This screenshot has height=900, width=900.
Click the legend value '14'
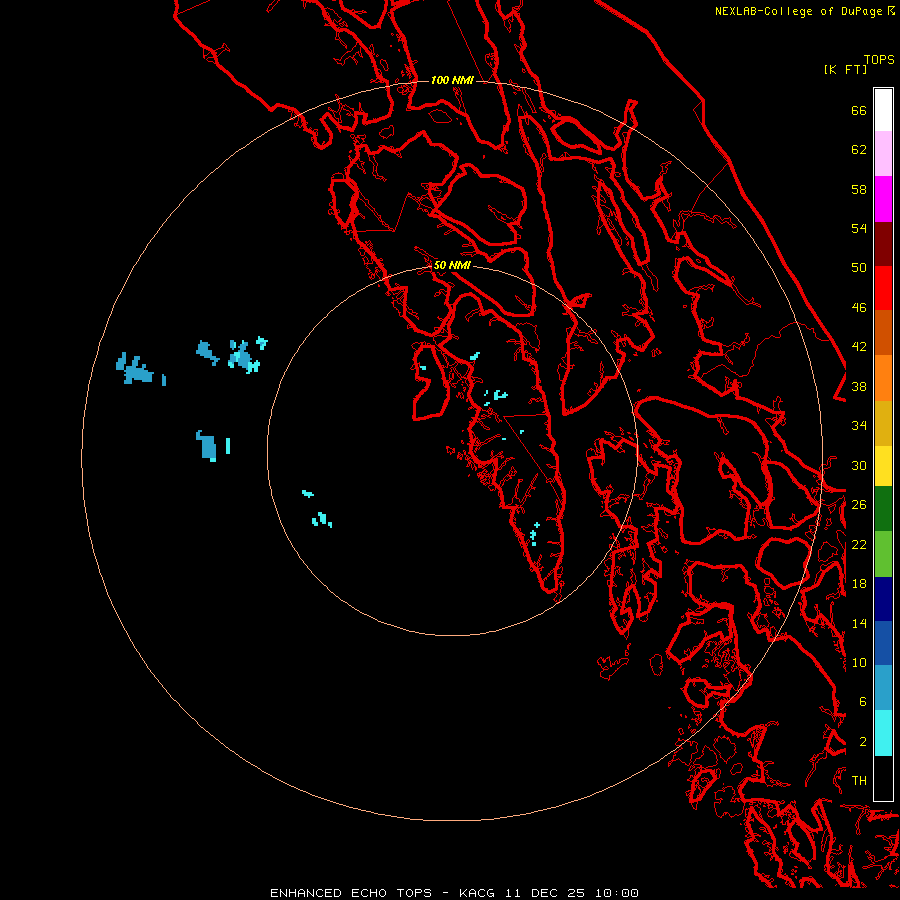(x=859, y=623)
